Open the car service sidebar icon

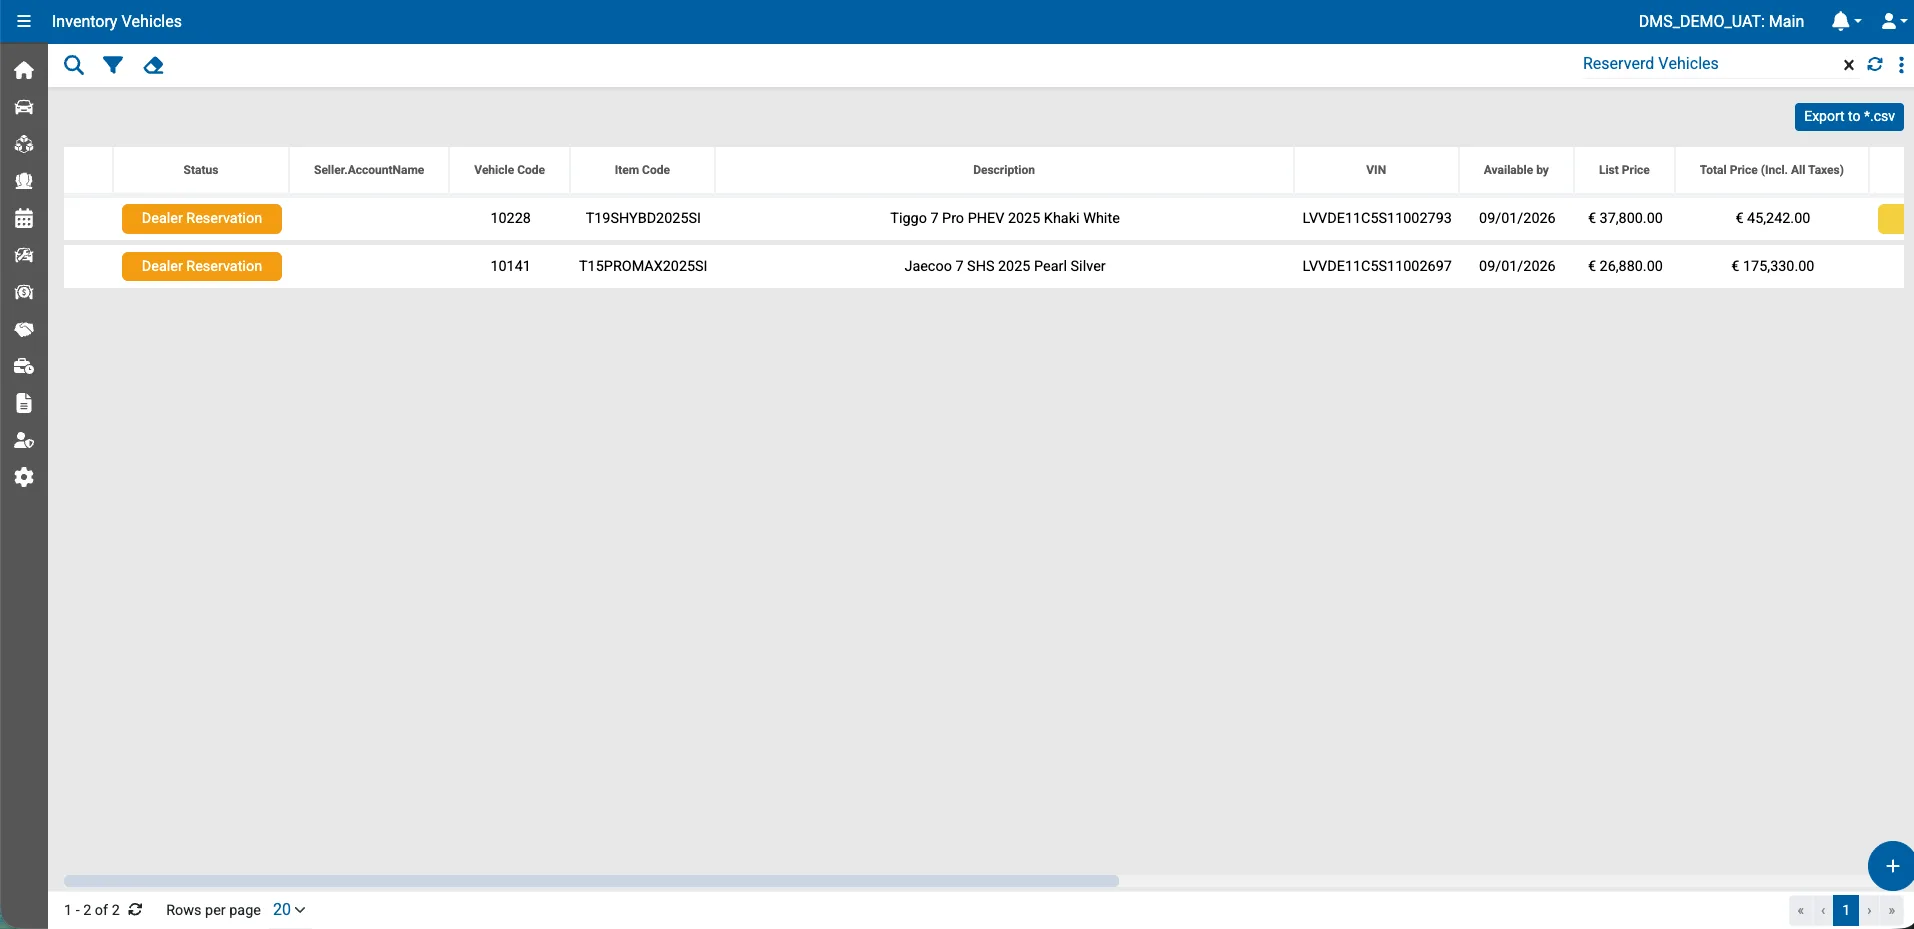24,255
